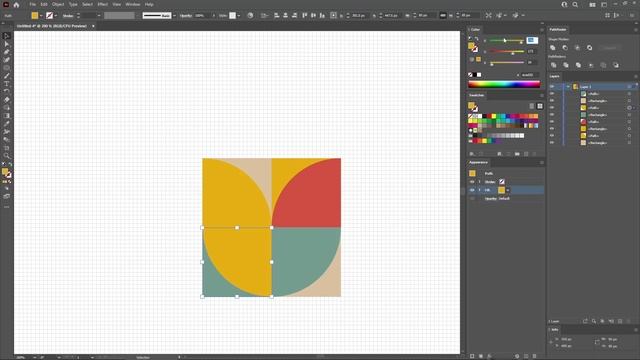640x360 pixels.
Task: Select the Eyedropper tool
Action: click(x=7, y=124)
